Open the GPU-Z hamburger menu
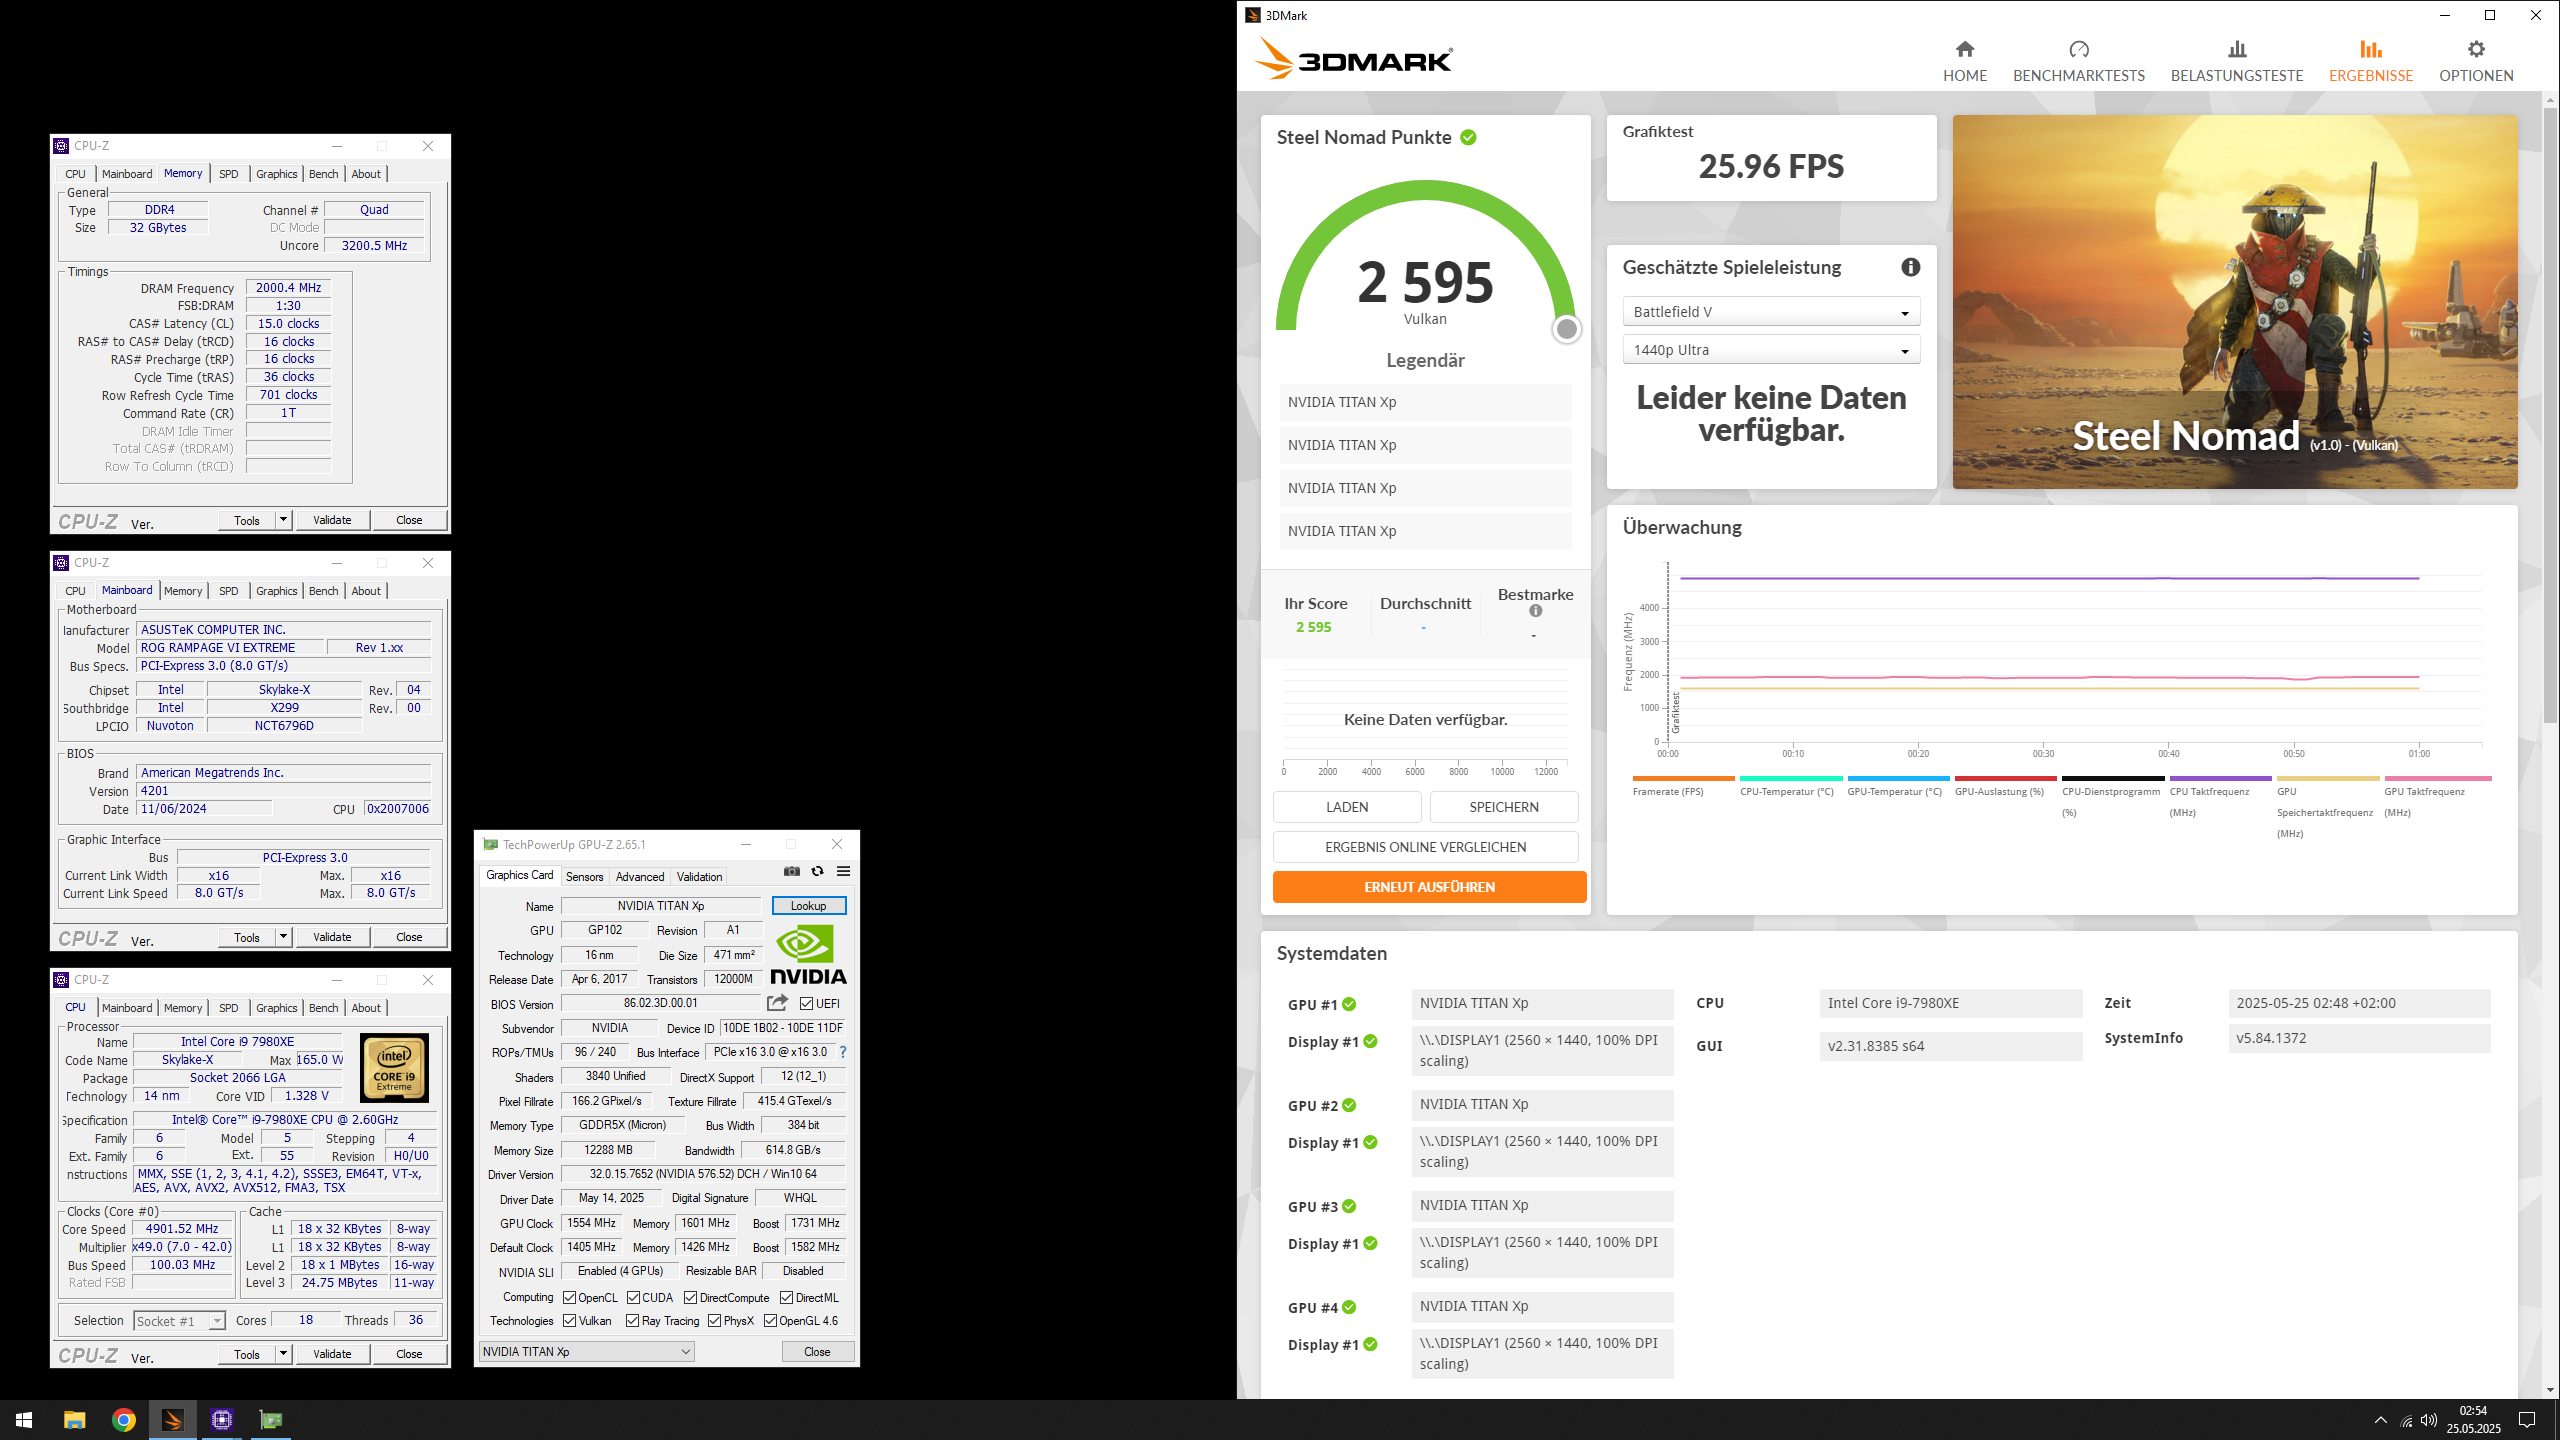This screenshot has width=2560, height=1440. pos(844,871)
